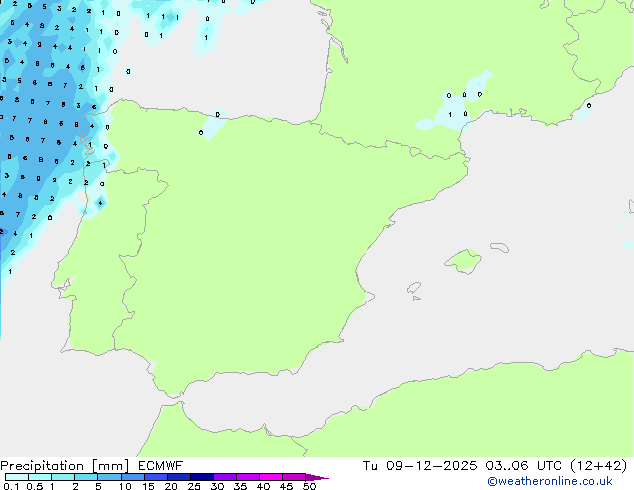This screenshot has height=490, width=634.
Task: Select the 30–35 mm purple legend swatch
Action: pyautogui.click(x=225, y=477)
